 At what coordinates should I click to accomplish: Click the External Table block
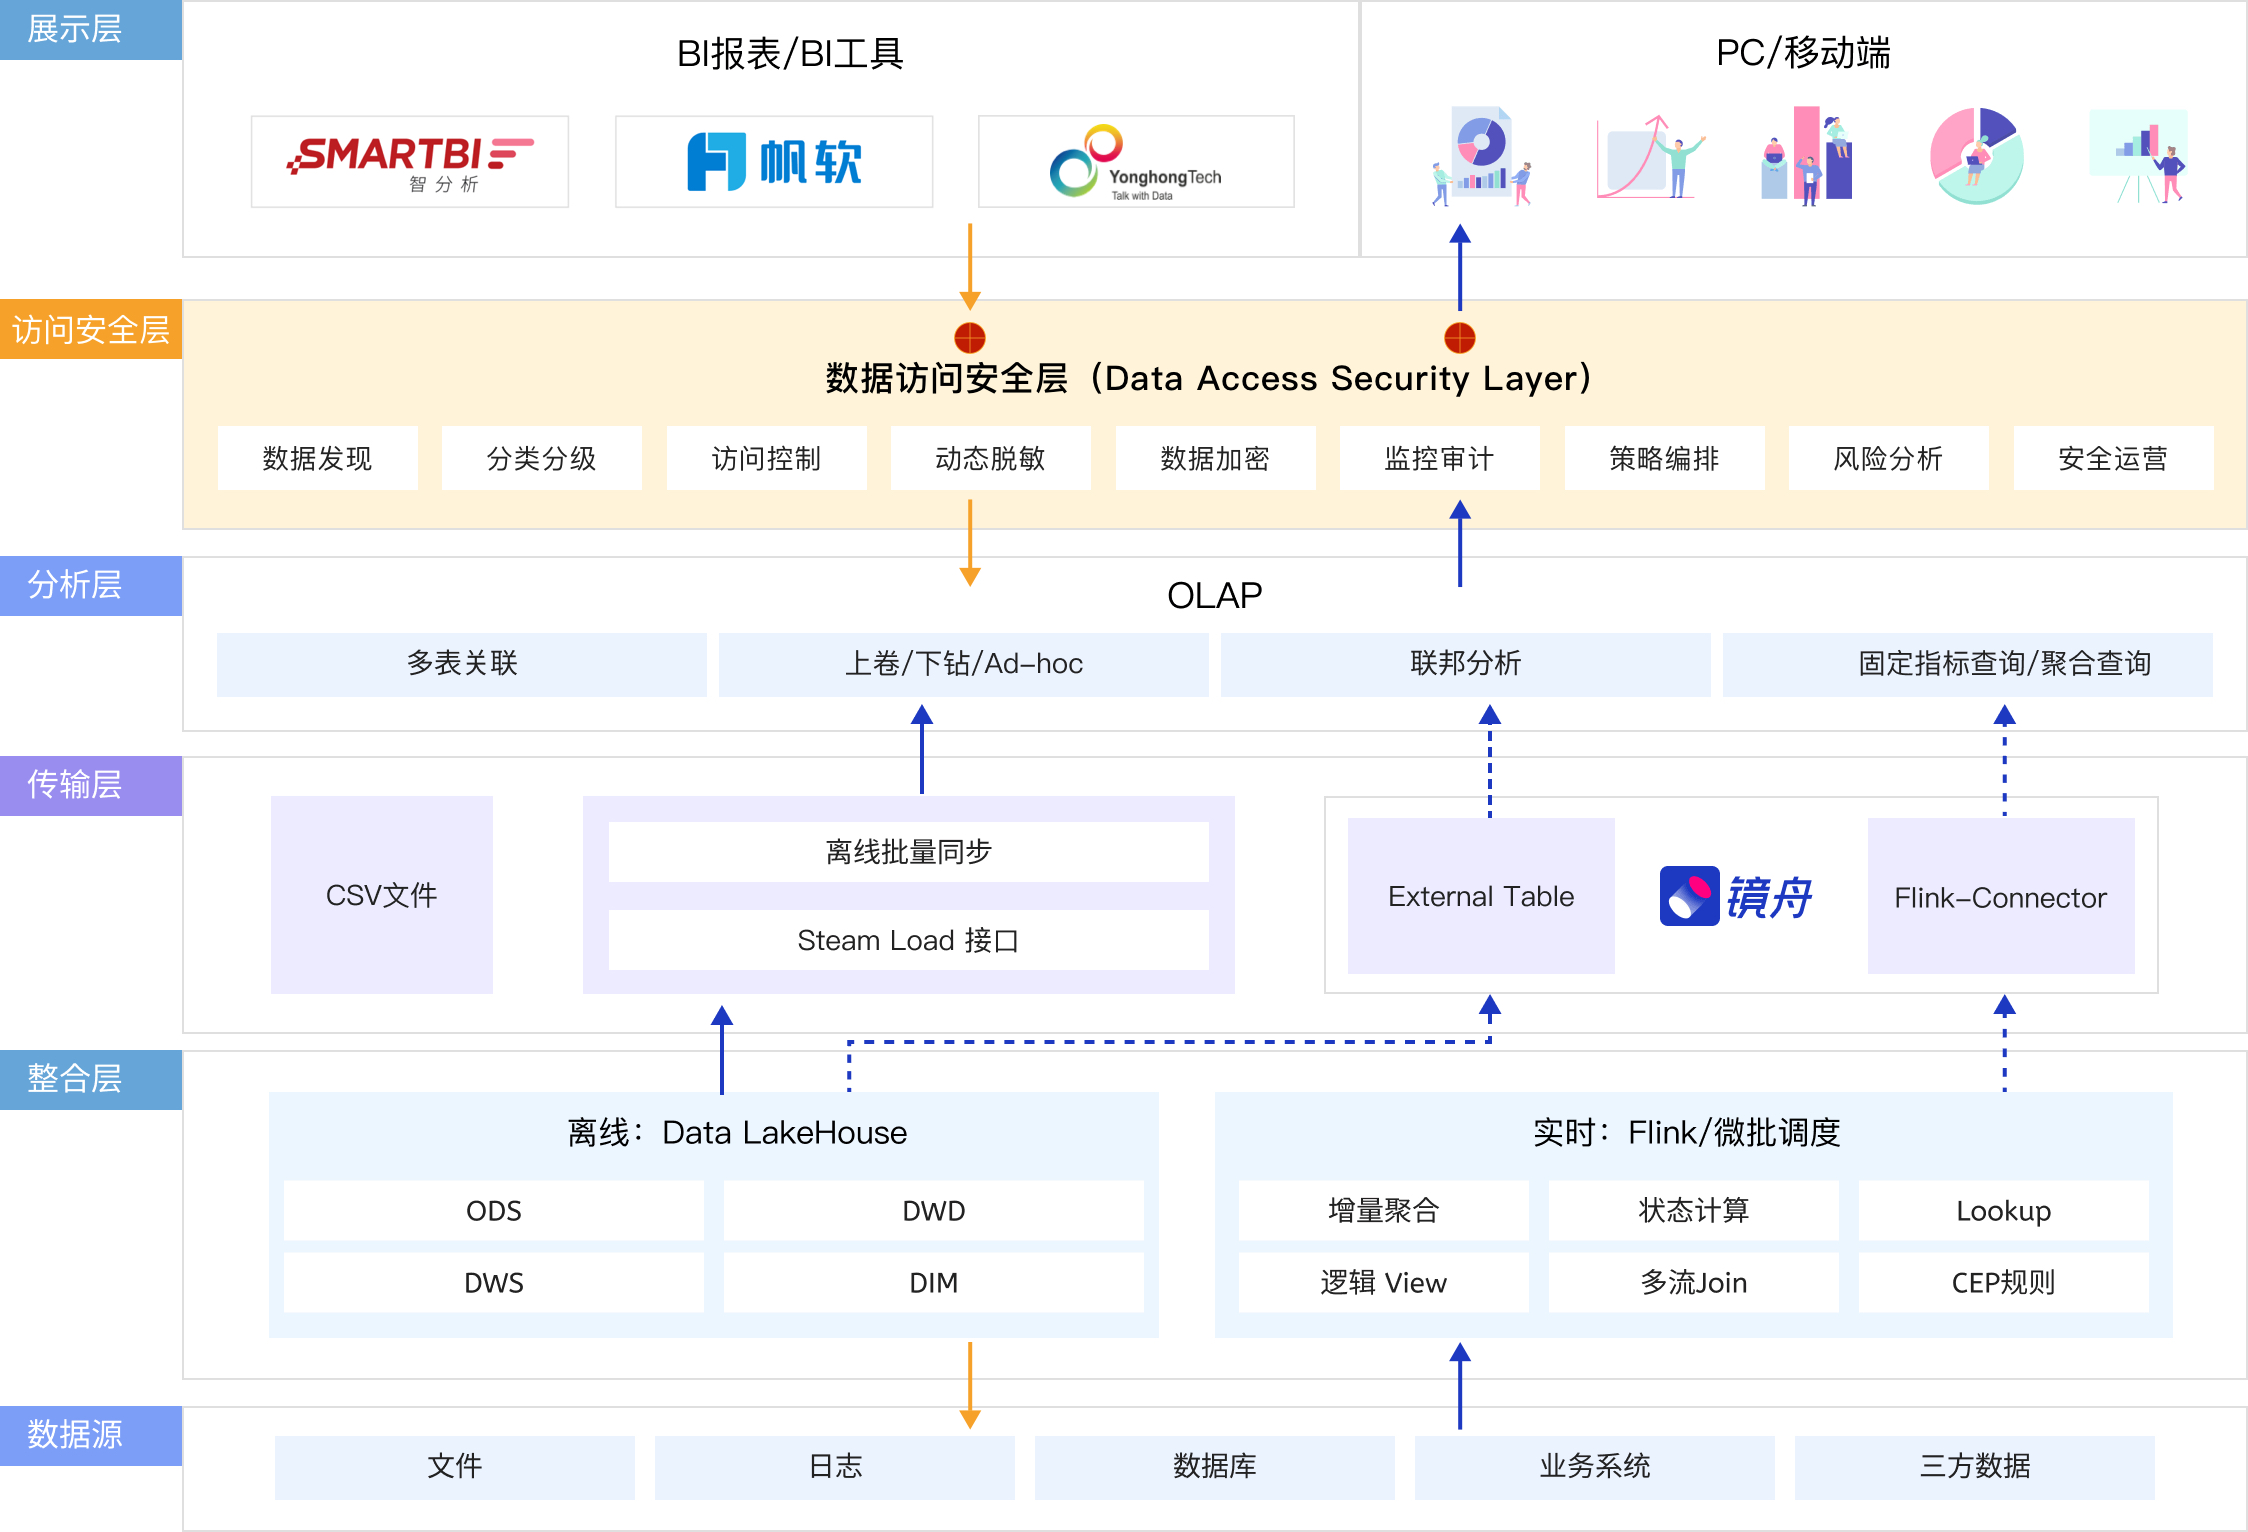pos(1481,896)
